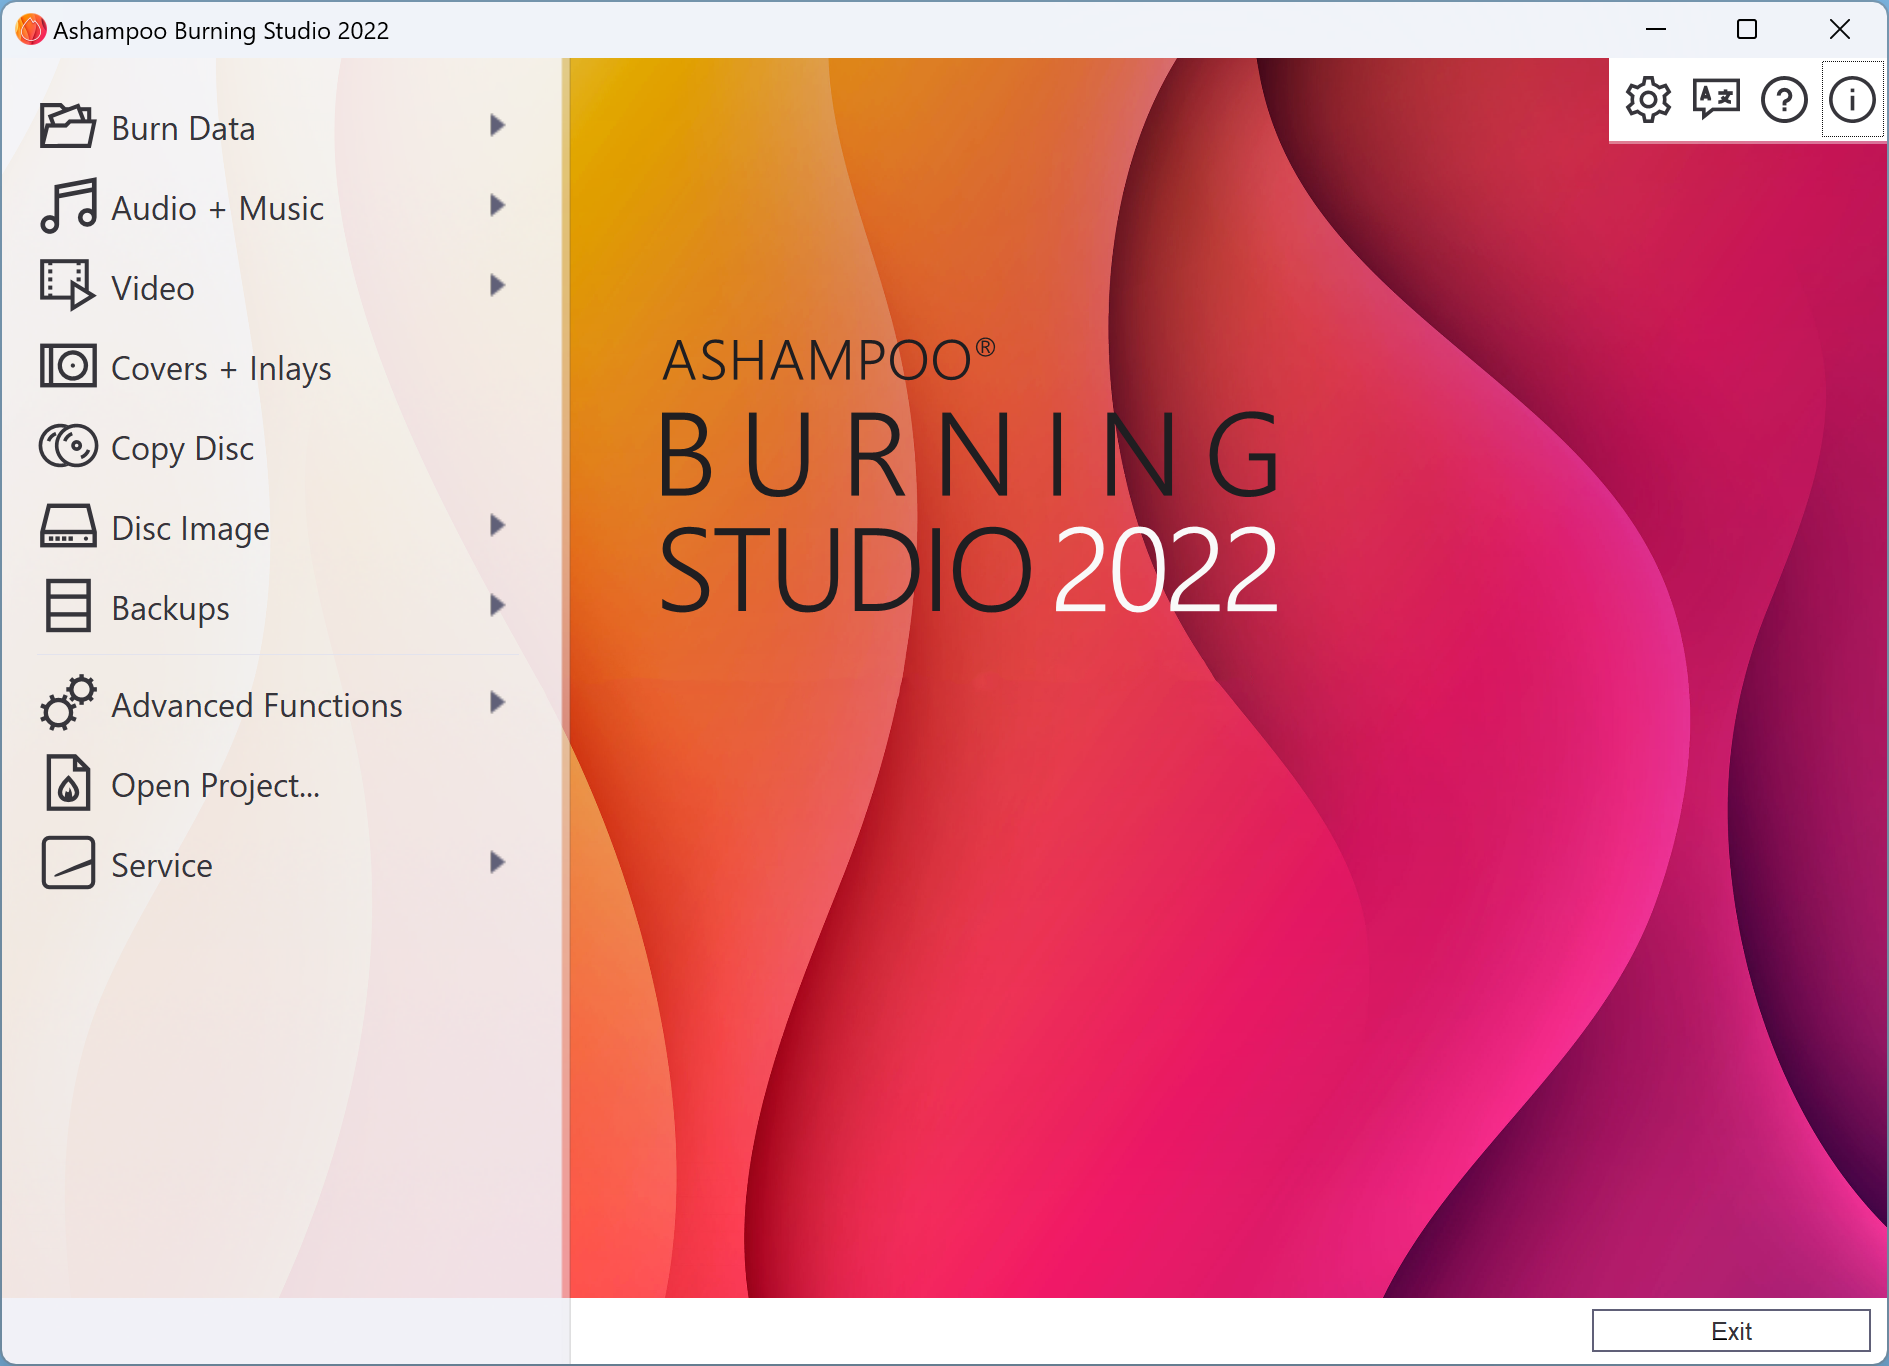Show the about info icon
1889x1366 pixels.
1852,100
